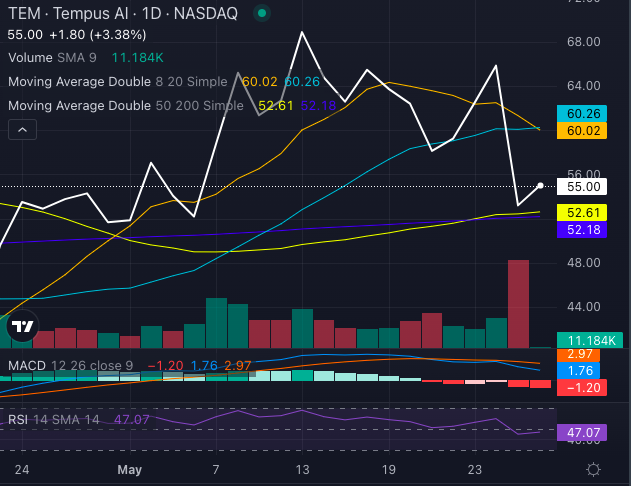Click the 60.26 cyan price label

coord(582,113)
